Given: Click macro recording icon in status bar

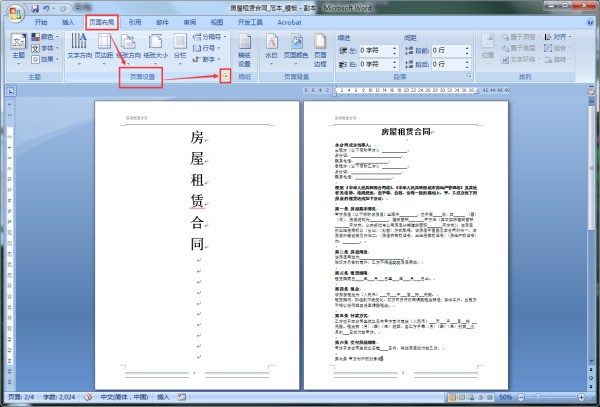Looking at the screenshot, I should pos(182,397).
